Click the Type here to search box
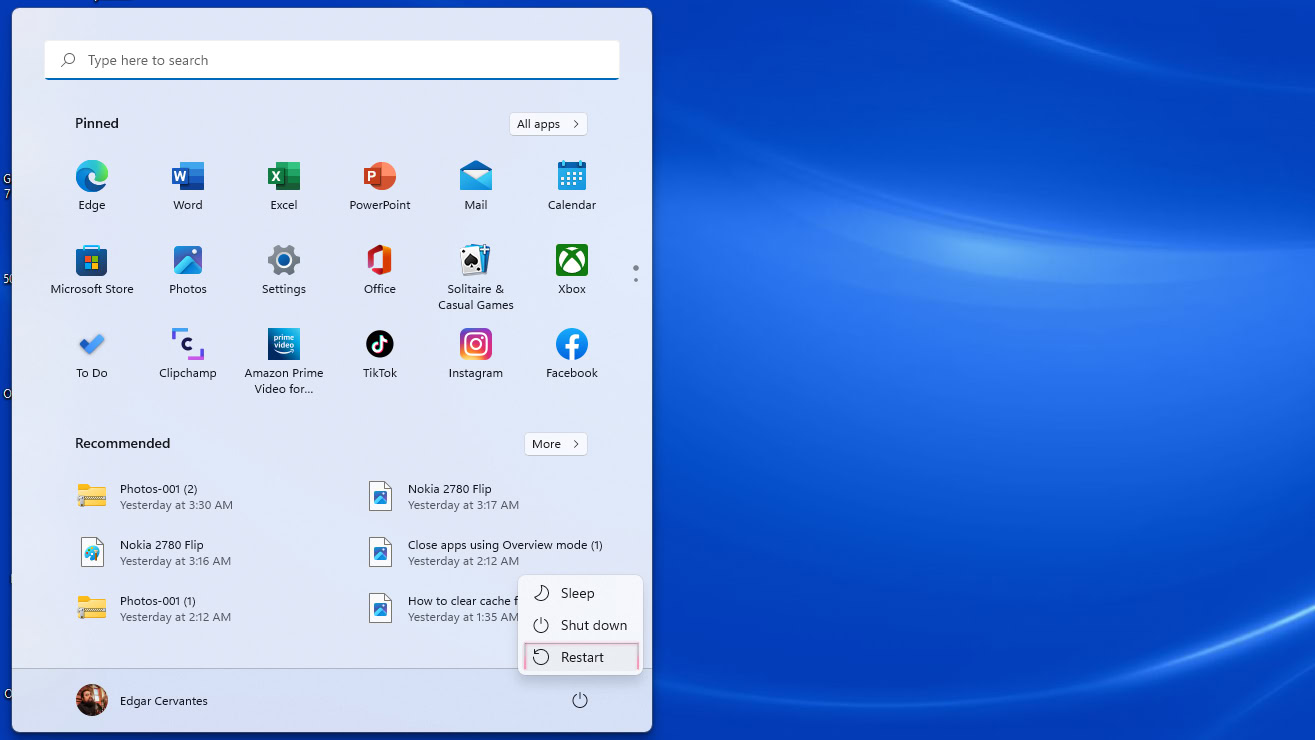1315x740 pixels. pos(332,60)
